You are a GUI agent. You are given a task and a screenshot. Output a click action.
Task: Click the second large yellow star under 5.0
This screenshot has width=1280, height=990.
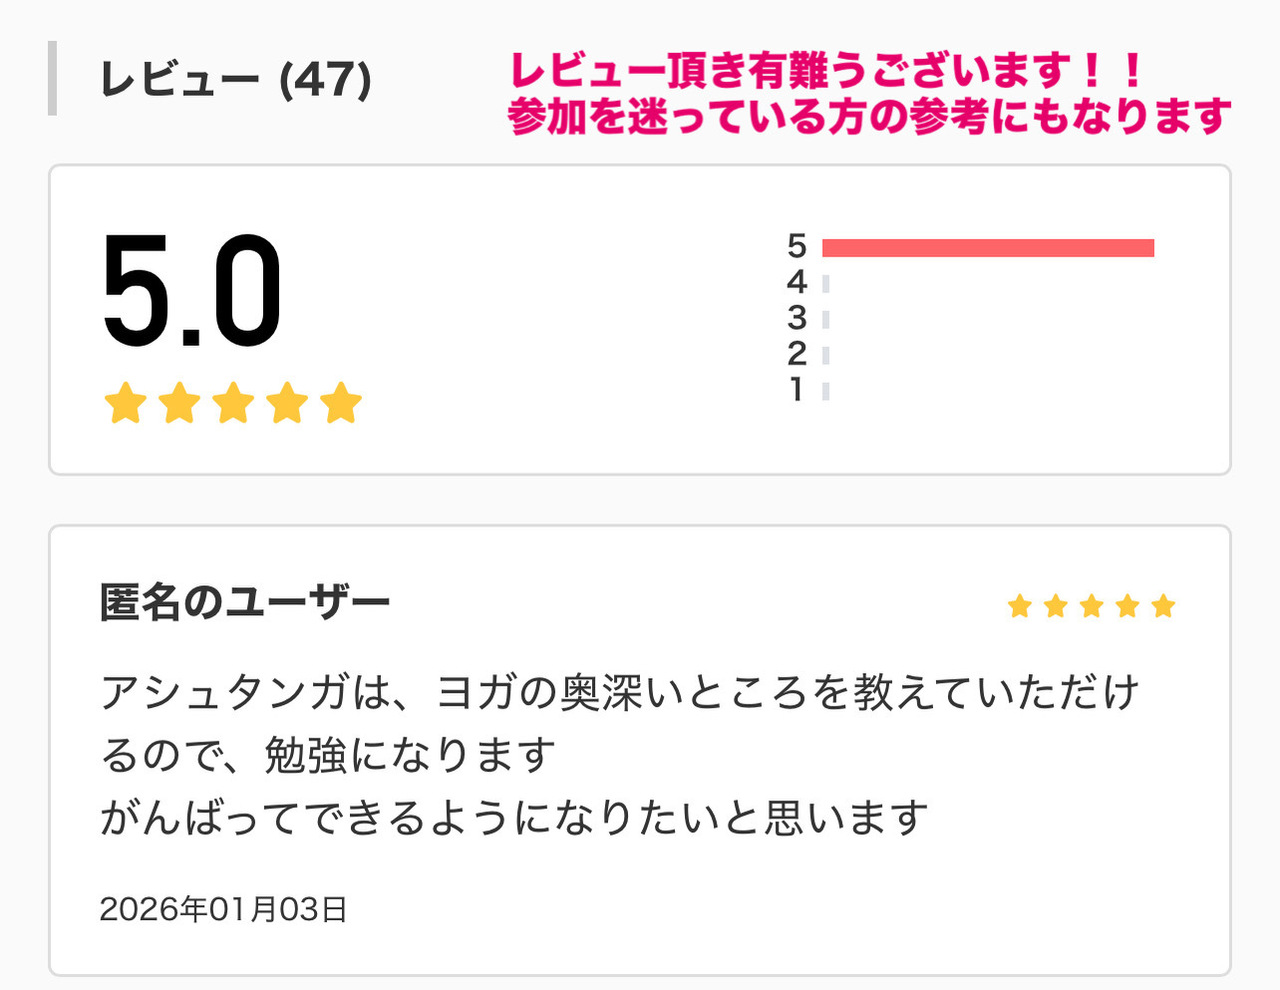pos(180,403)
